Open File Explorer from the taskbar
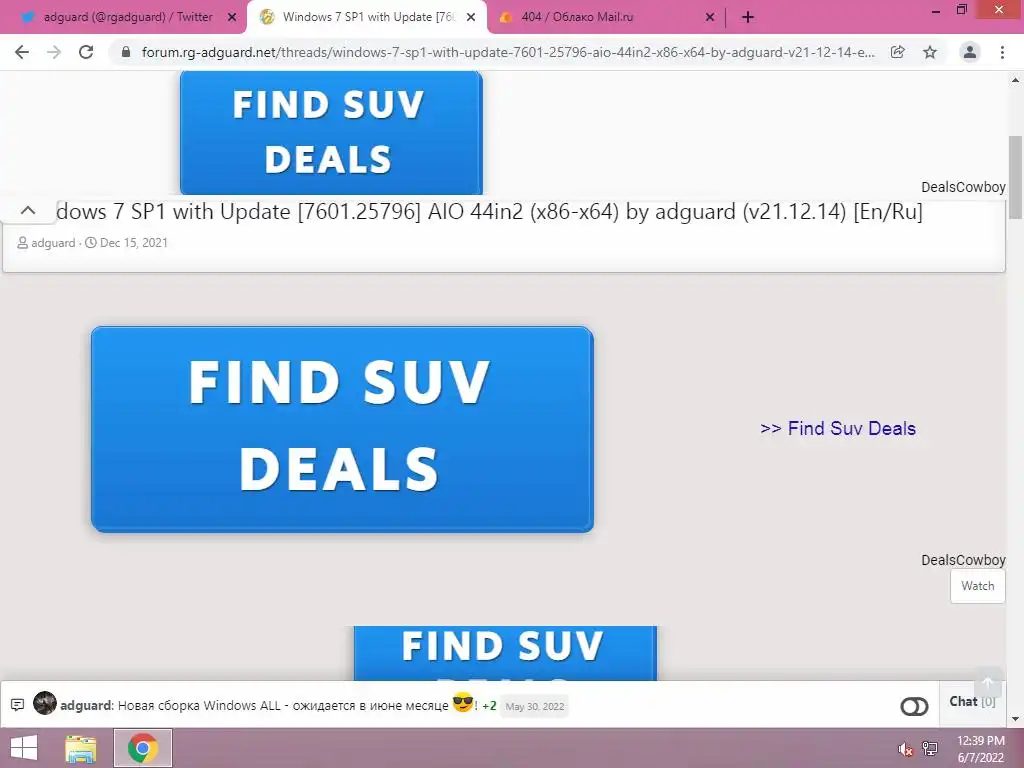This screenshot has width=1024, height=768. coord(81,748)
